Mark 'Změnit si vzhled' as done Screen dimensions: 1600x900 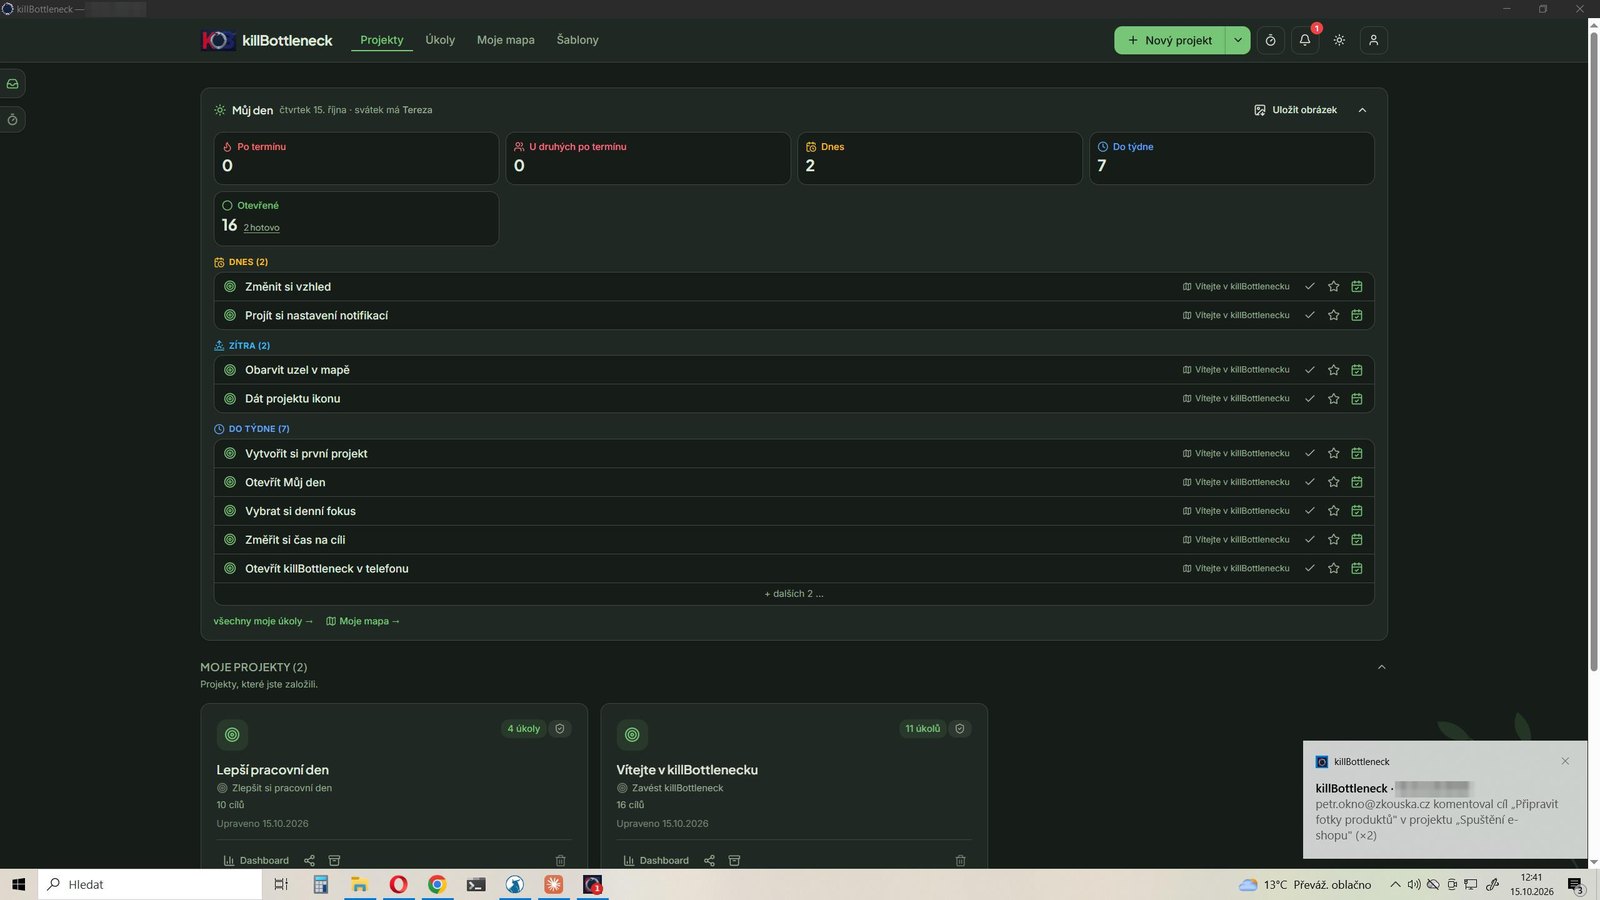point(1310,287)
